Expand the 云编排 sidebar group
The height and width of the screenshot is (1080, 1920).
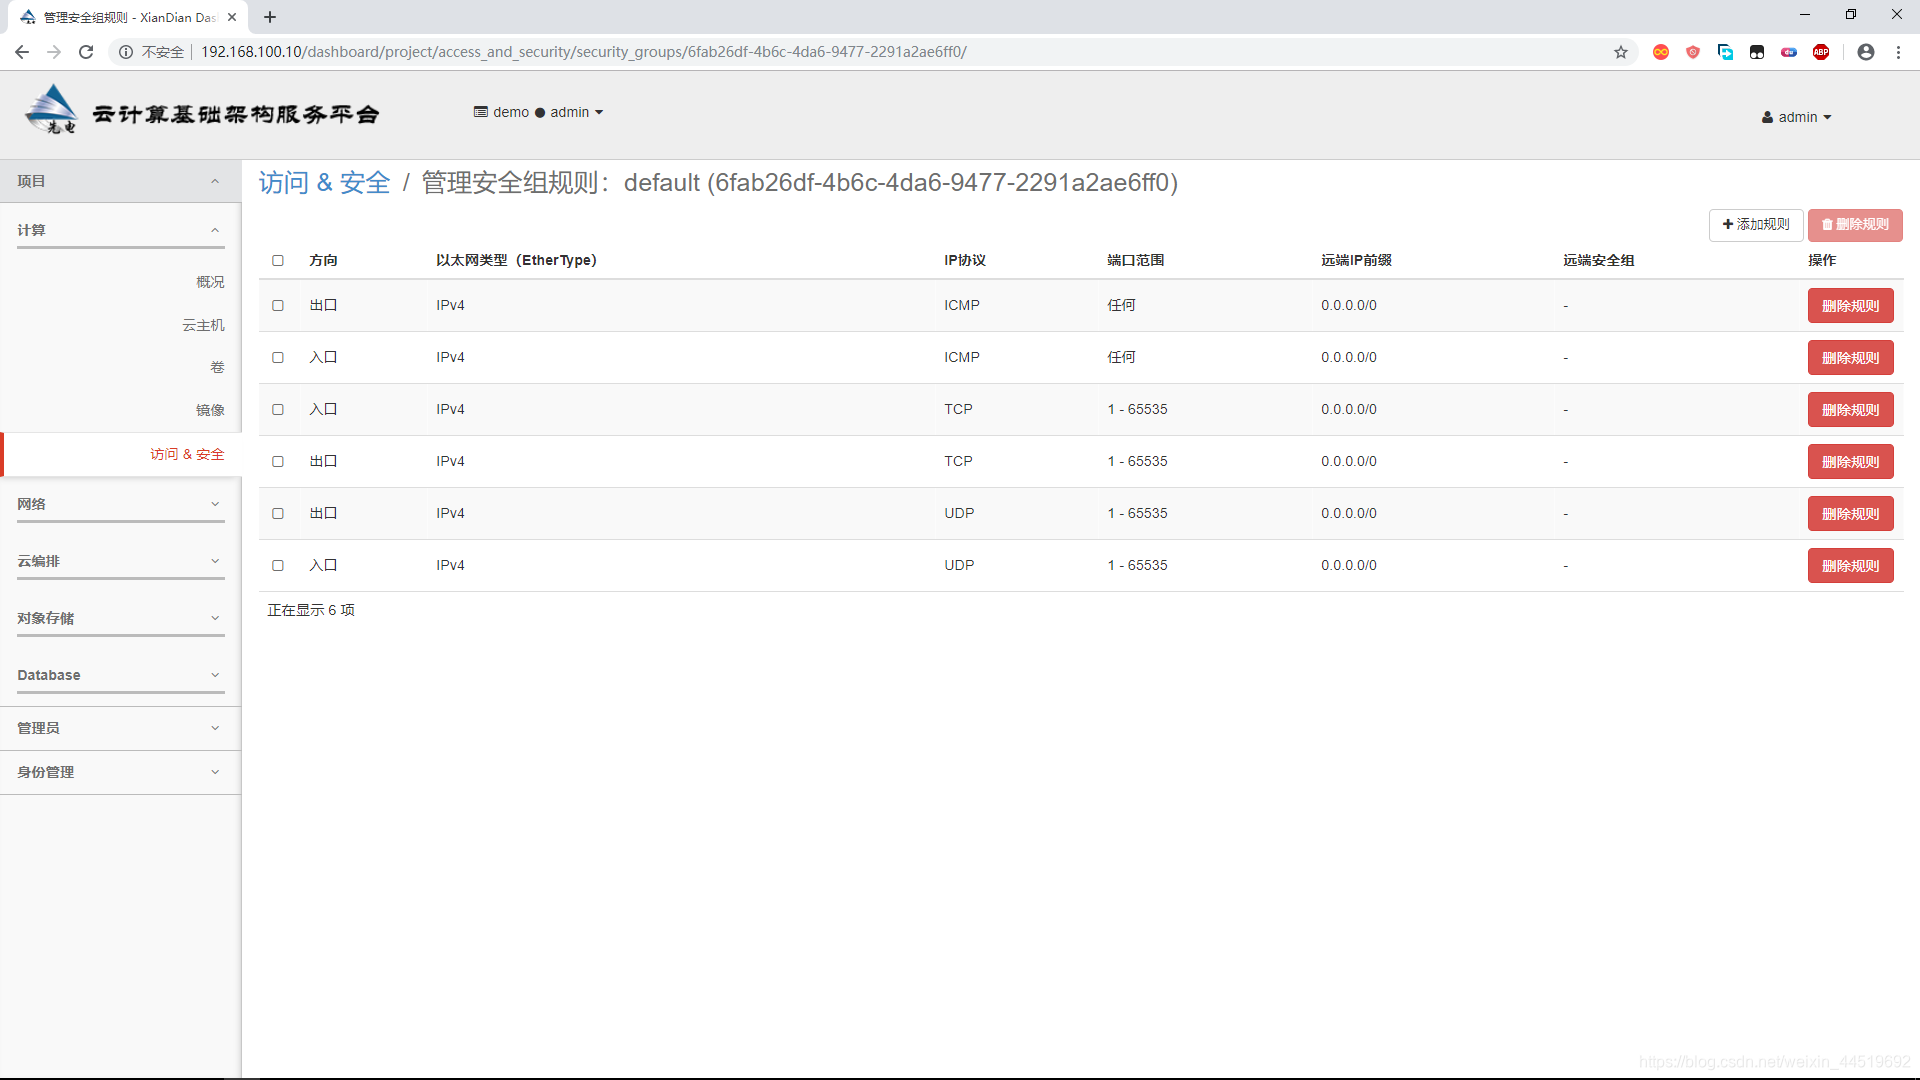coord(120,561)
